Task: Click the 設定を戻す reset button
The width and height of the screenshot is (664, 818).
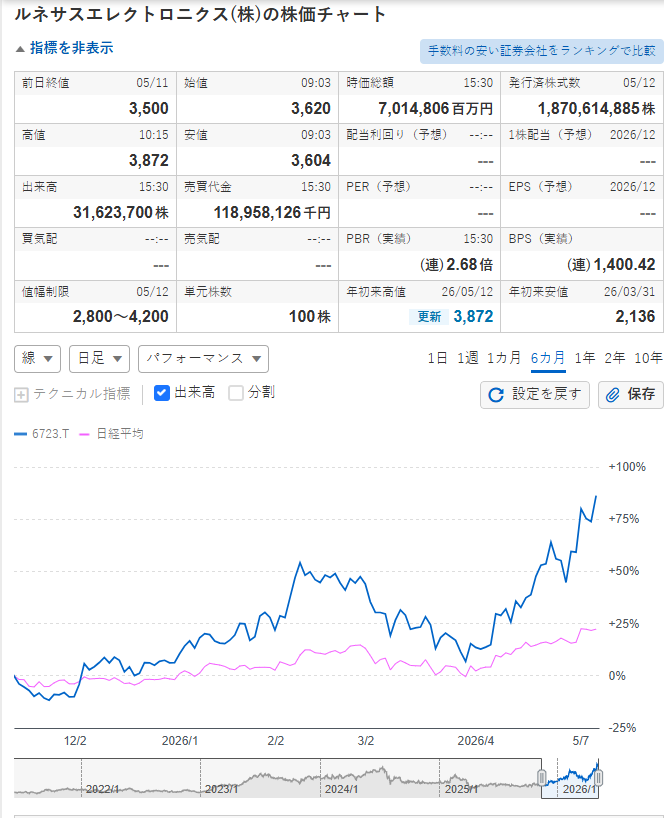Action: [x=535, y=395]
